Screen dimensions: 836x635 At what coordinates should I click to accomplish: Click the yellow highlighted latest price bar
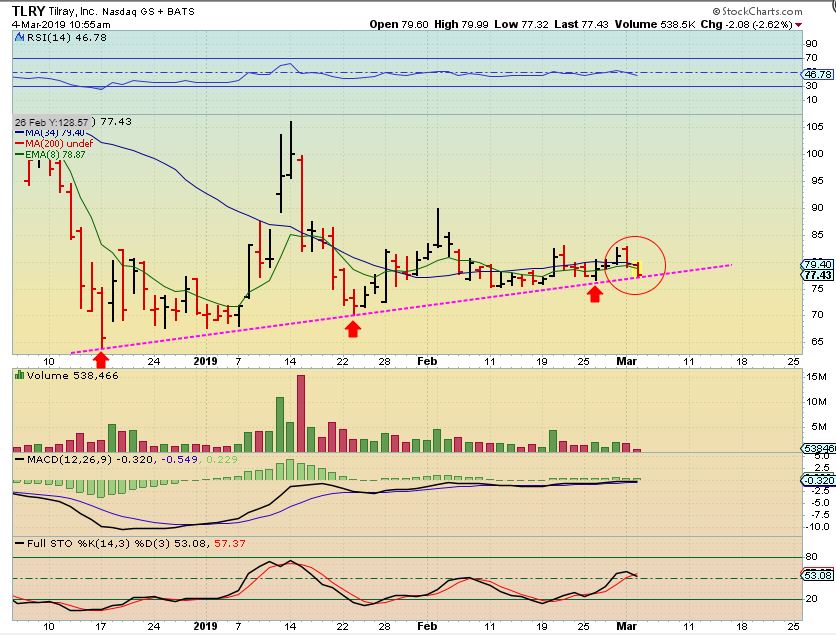638,269
